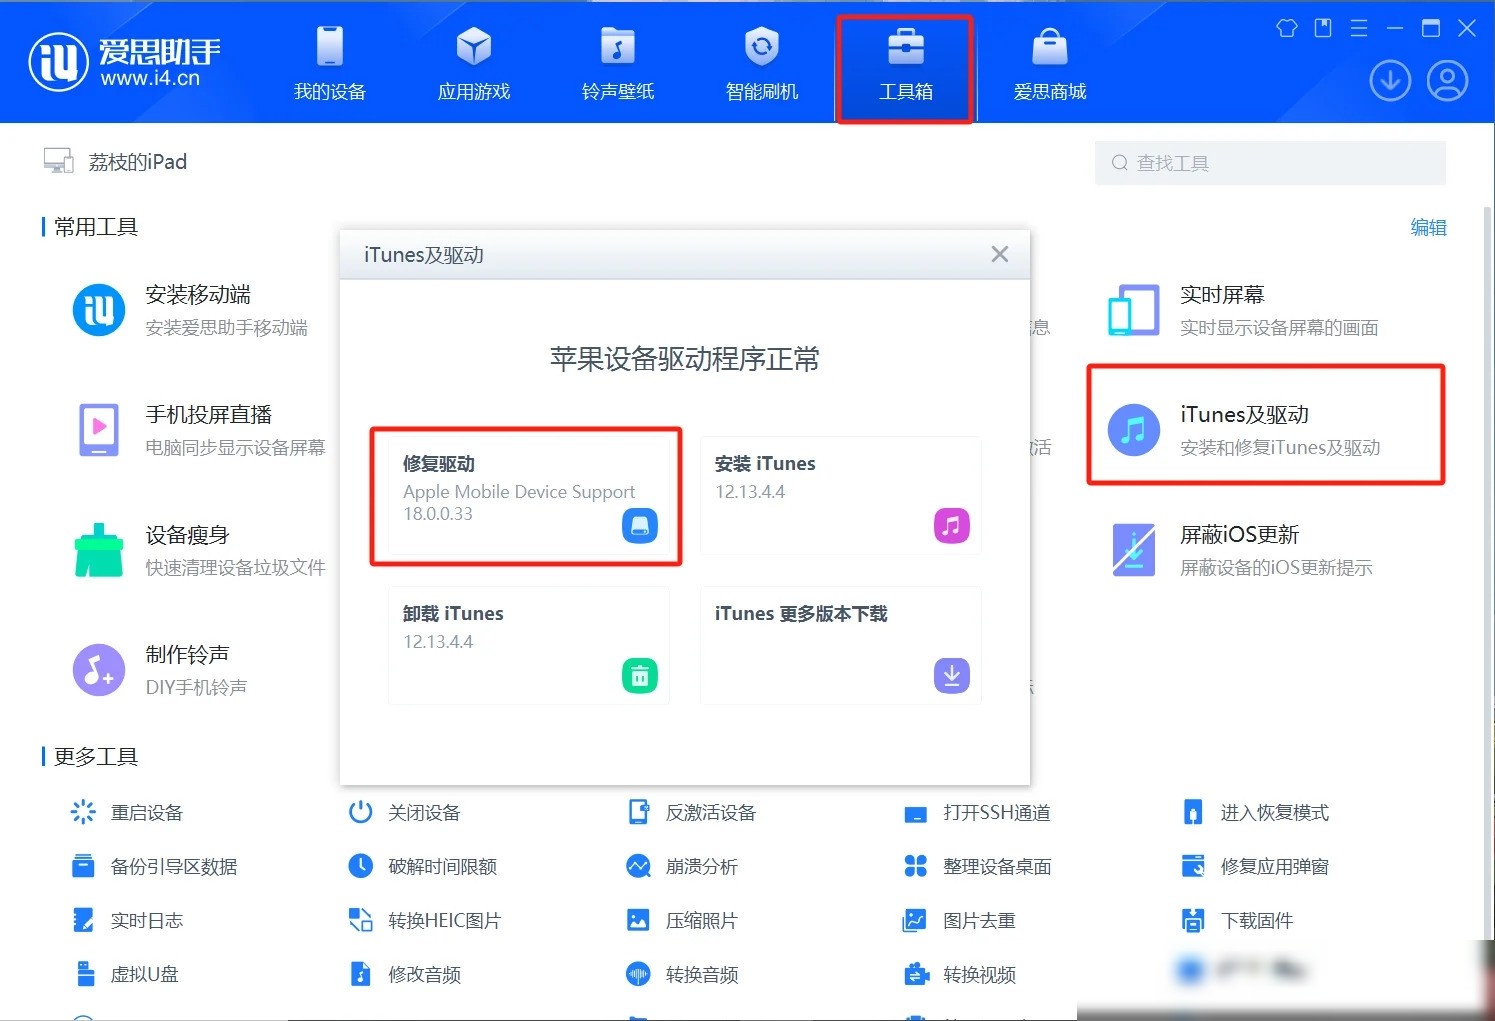This screenshot has height=1021, width=1495.
Task: Open the title bar hamburger menu
Action: [x=1358, y=28]
